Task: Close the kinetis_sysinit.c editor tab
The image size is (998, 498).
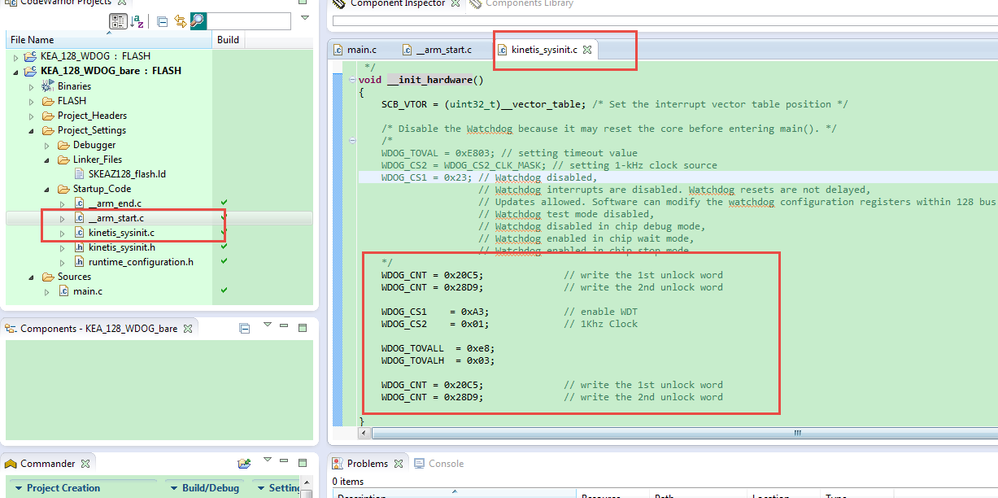Action: pos(587,50)
